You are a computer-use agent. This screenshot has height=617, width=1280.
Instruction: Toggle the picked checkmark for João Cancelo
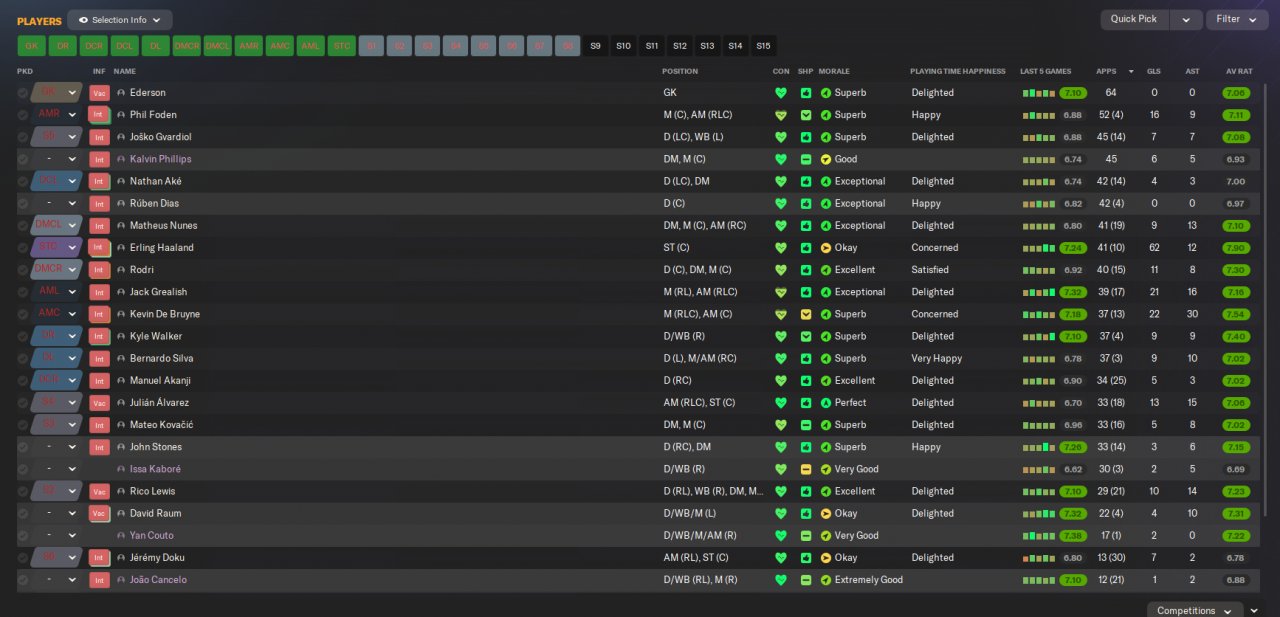23,580
